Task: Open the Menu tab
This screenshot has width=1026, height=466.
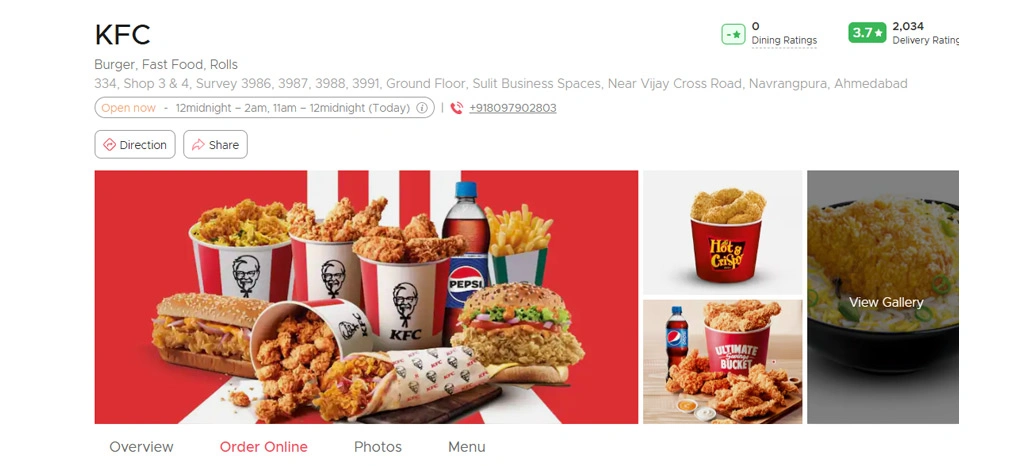Action: (x=467, y=447)
